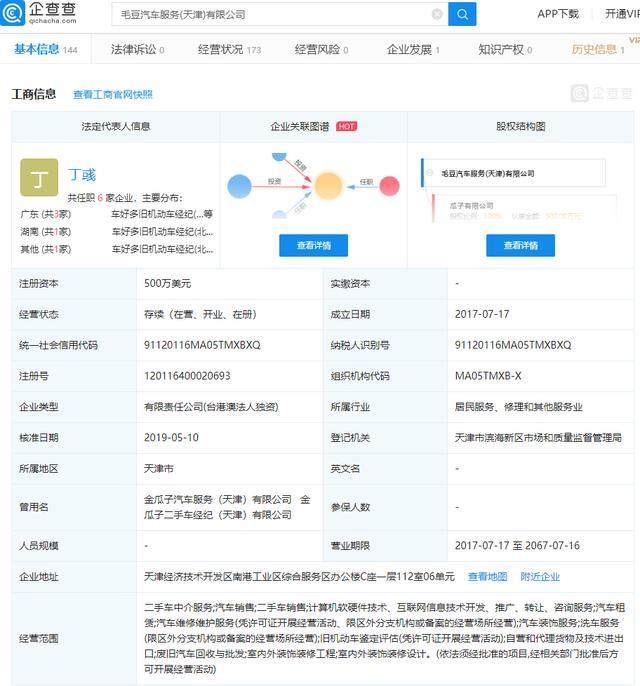Clear the search box with the X icon
This screenshot has width=640, height=686.
[437, 15]
